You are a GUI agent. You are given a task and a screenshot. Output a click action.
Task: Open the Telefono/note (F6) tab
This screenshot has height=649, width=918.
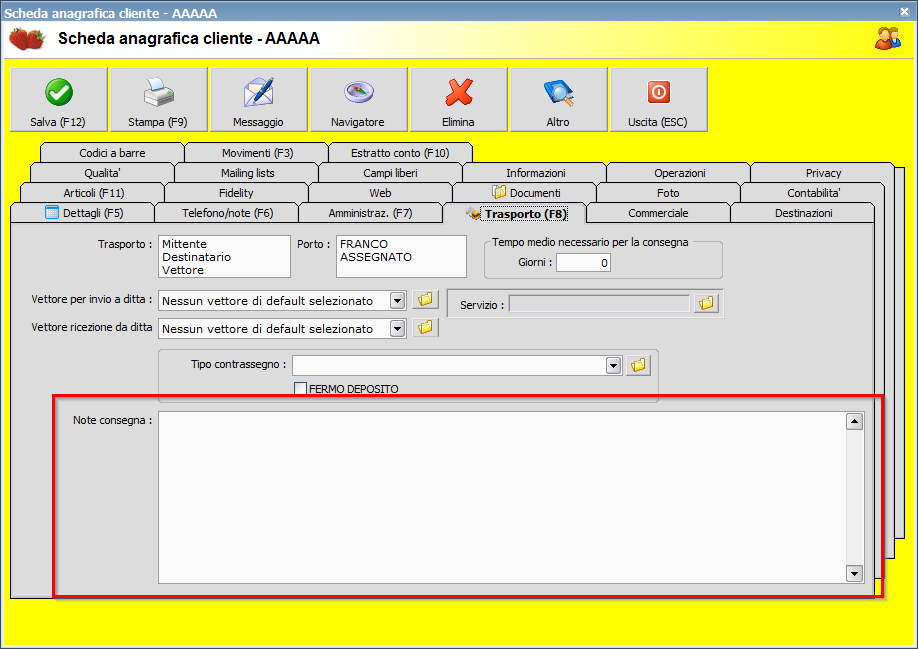click(x=227, y=213)
